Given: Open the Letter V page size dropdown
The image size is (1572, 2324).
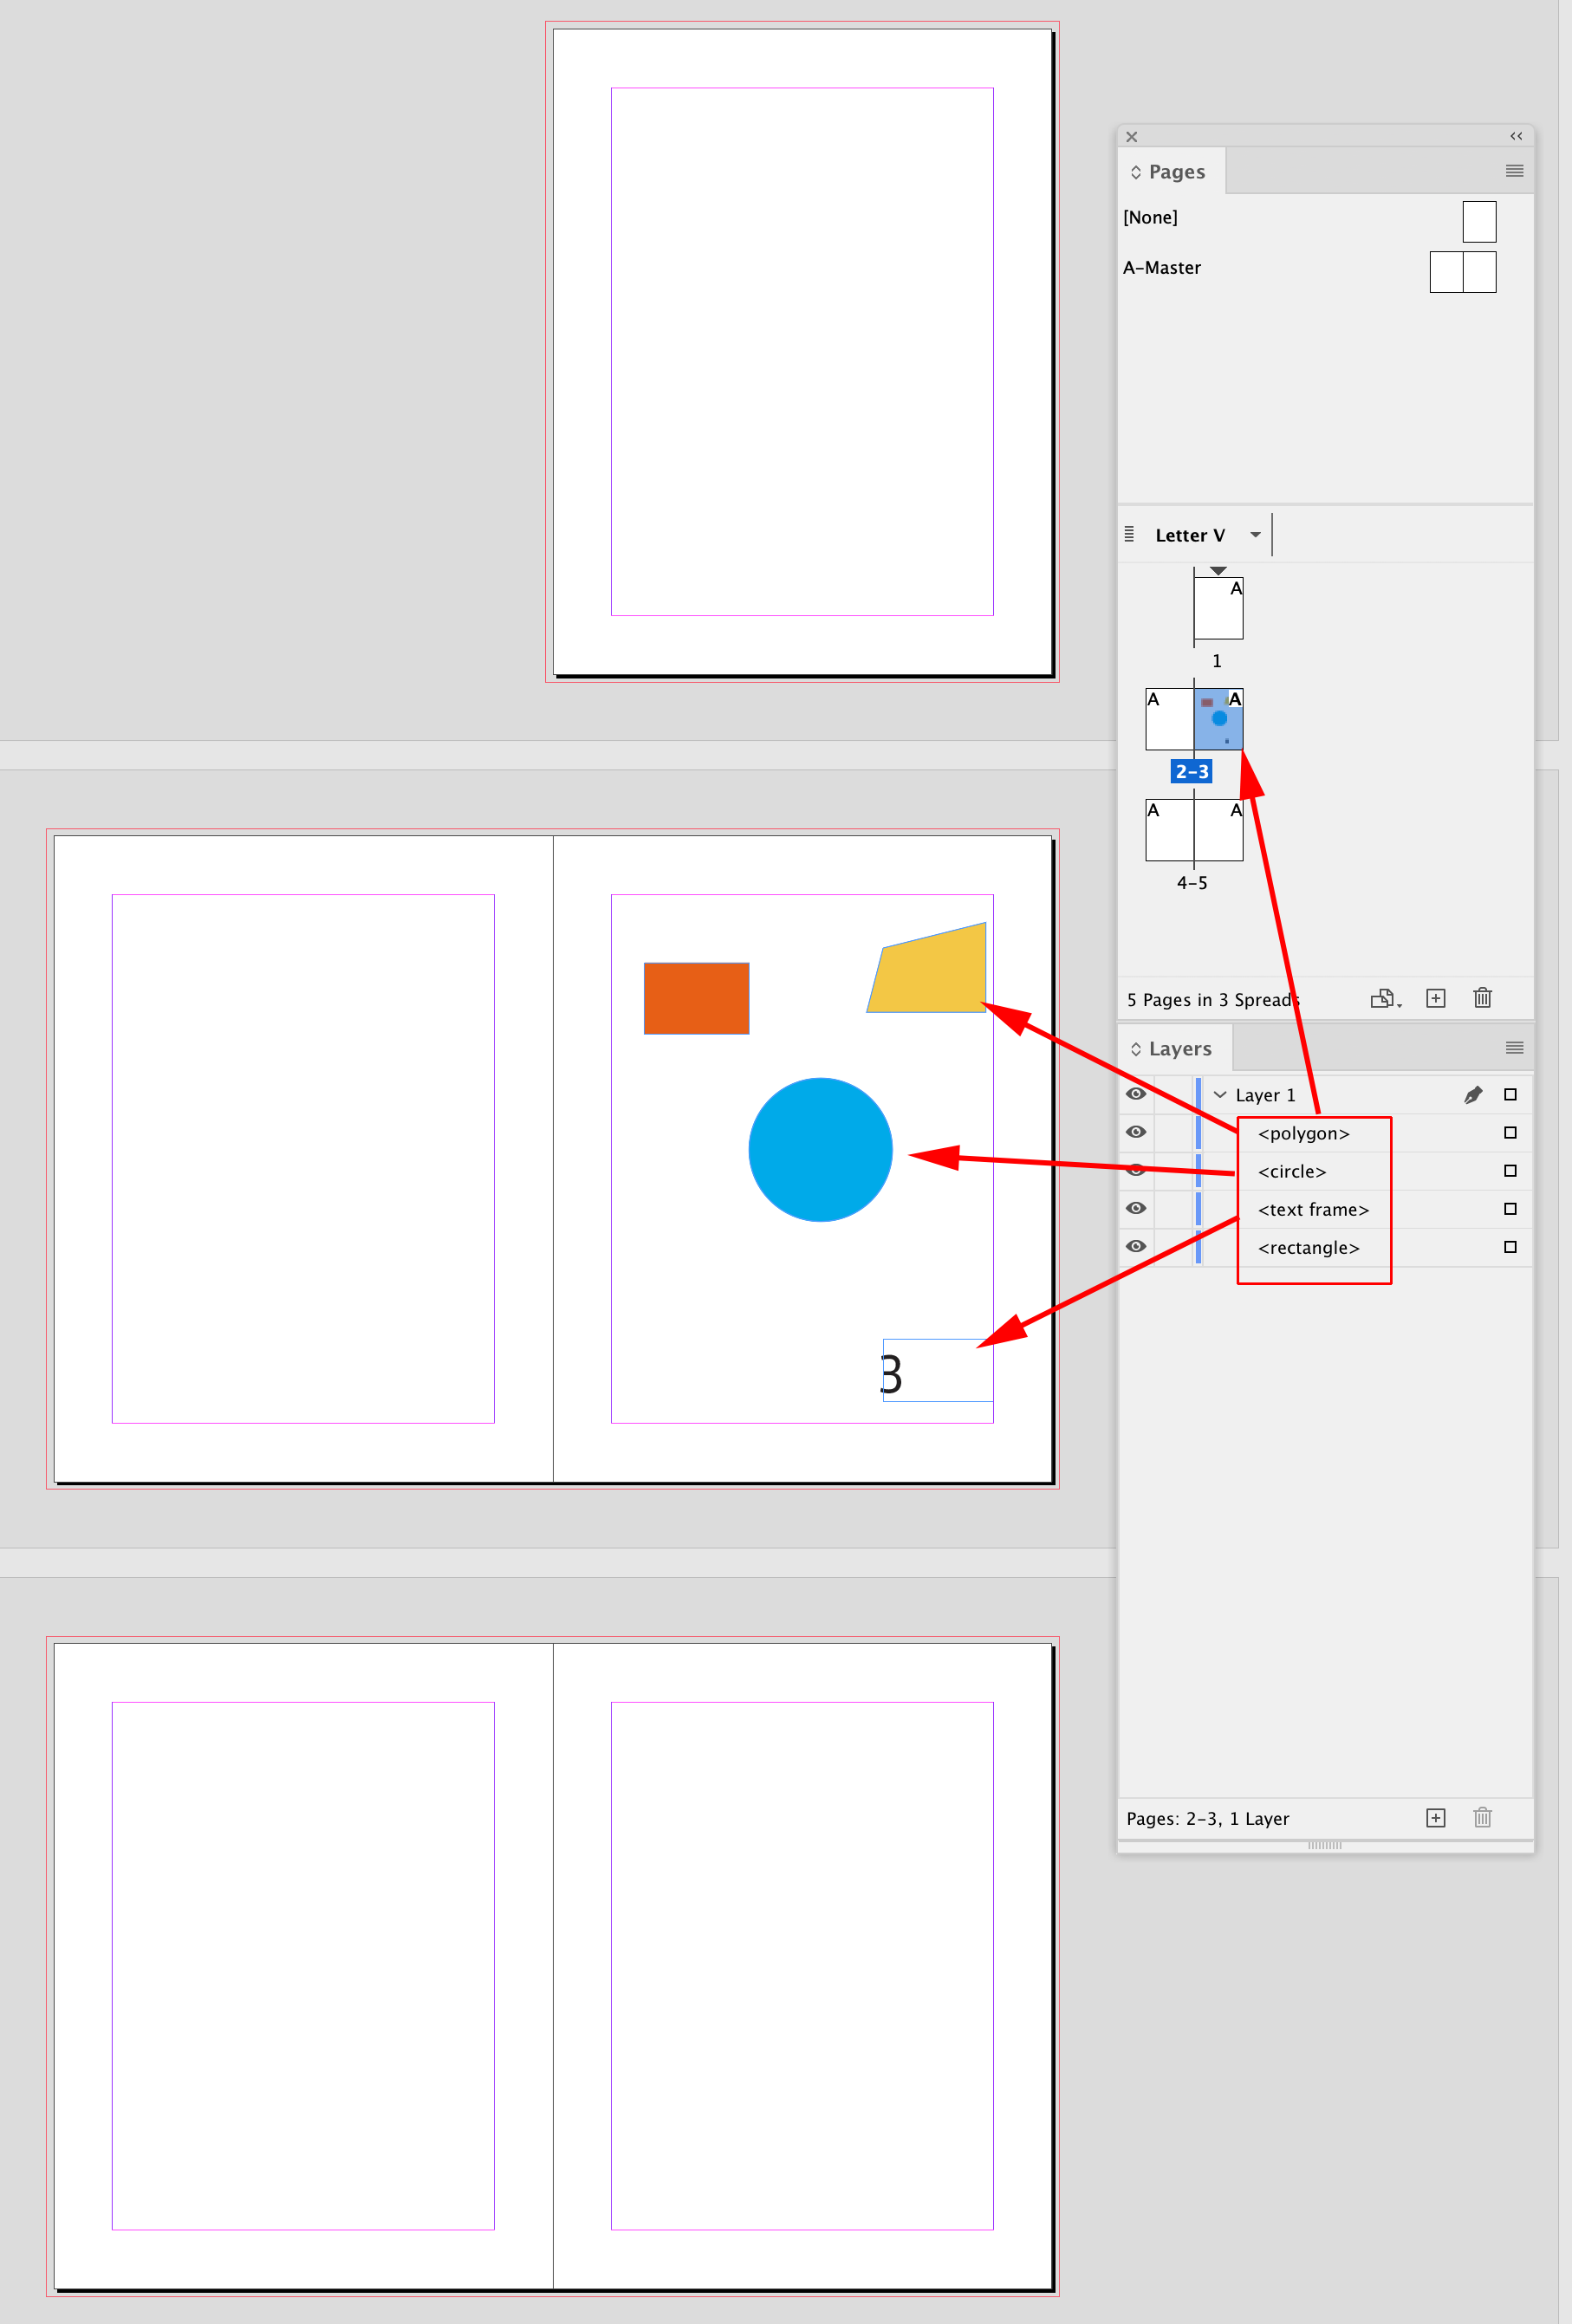Looking at the screenshot, I should tap(1256, 534).
